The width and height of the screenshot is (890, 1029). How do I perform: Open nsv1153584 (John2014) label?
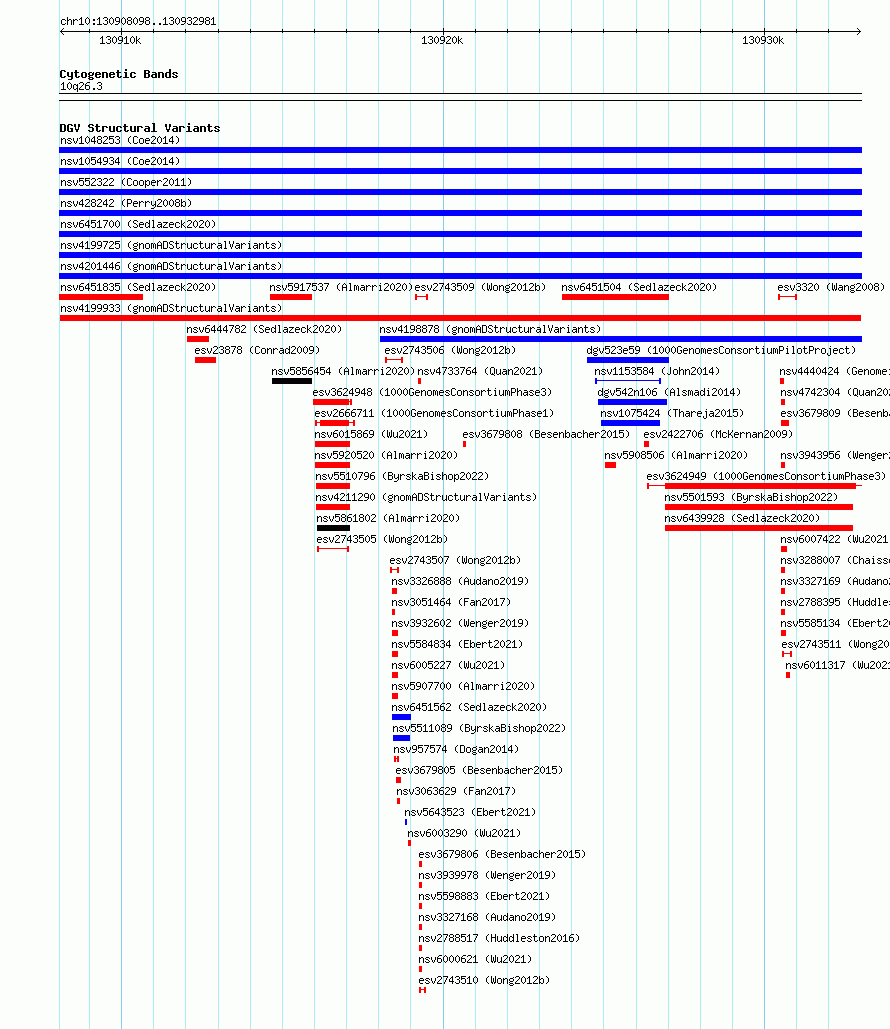pyautogui.click(x=657, y=371)
